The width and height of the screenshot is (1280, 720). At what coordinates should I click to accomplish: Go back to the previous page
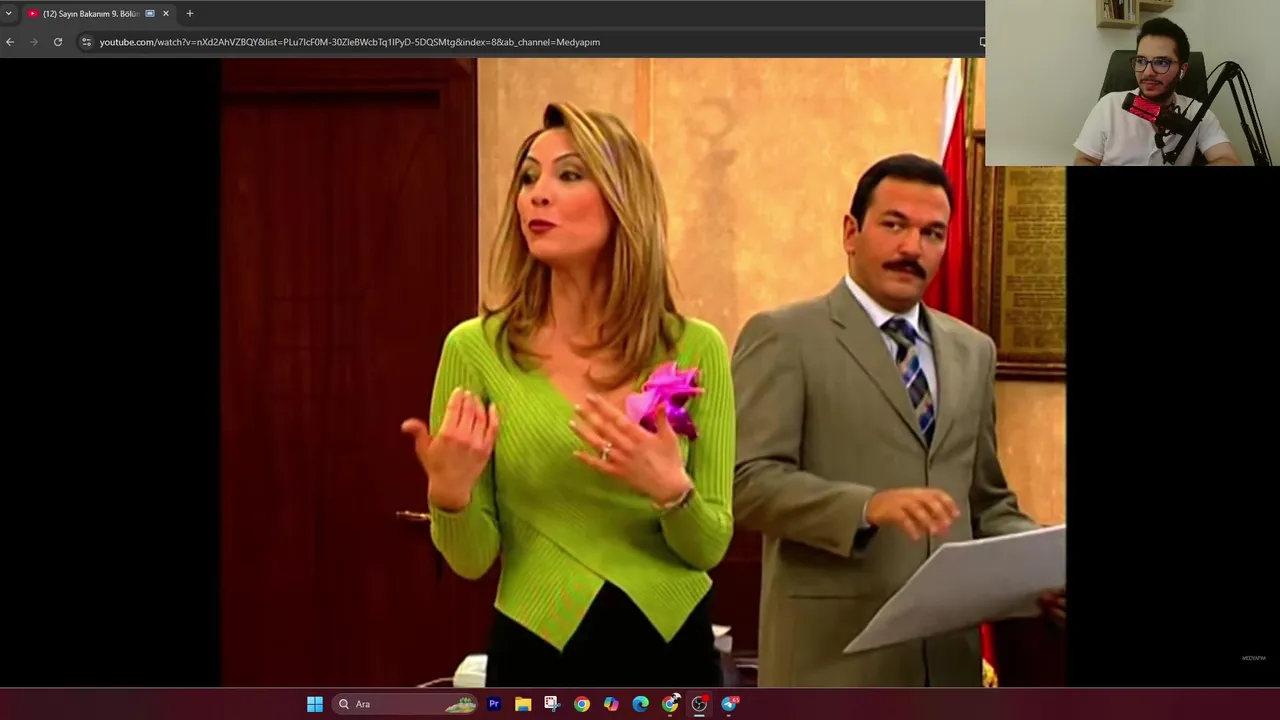point(10,42)
